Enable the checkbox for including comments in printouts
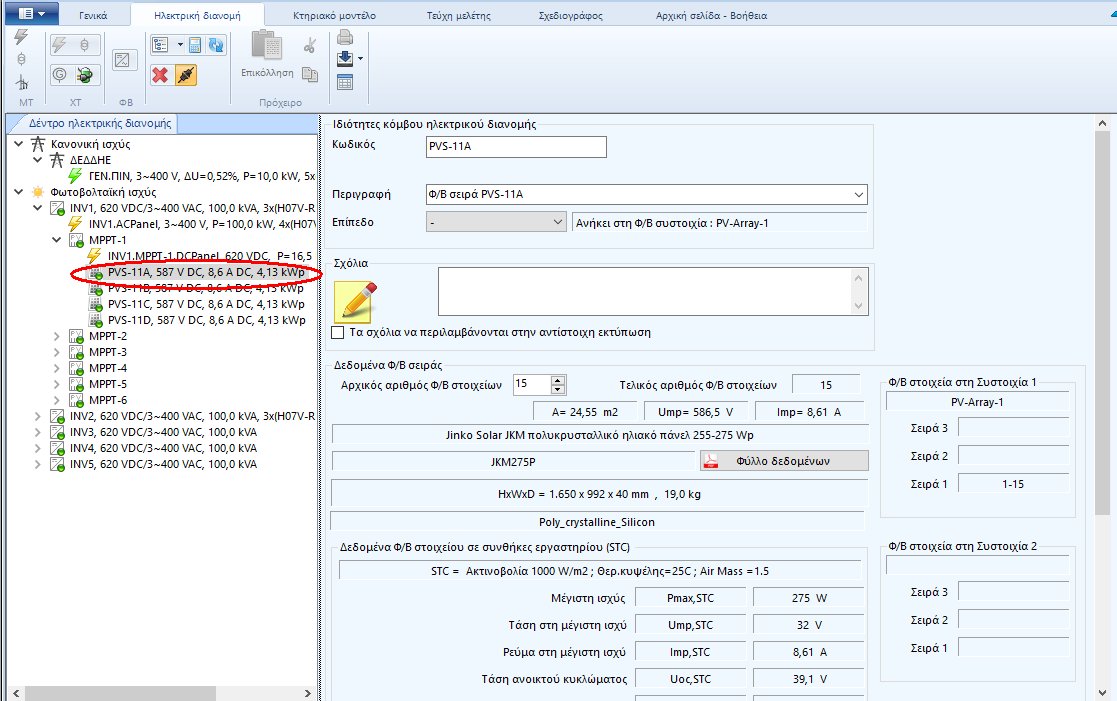This screenshot has height=701, width=1117. [340, 334]
